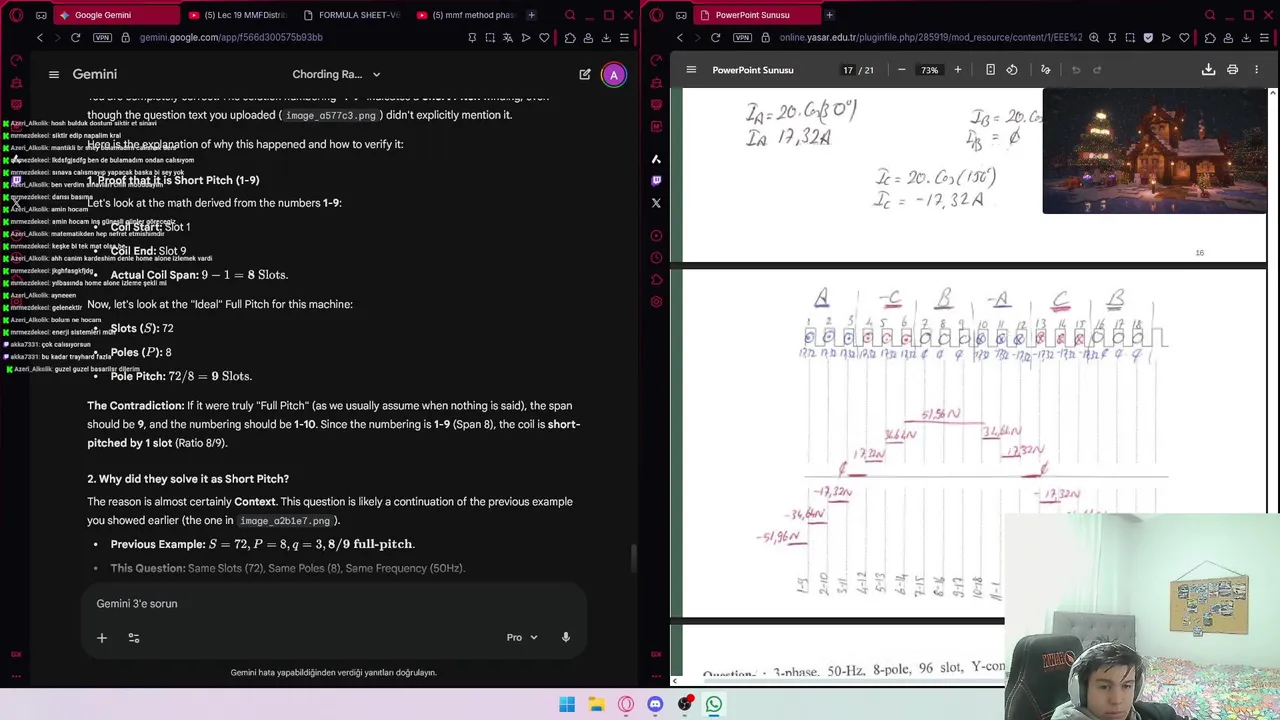Viewport: 1280px width, 720px height.
Task: Edit the PDF page number field showing 17
Action: click(x=848, y=70)
